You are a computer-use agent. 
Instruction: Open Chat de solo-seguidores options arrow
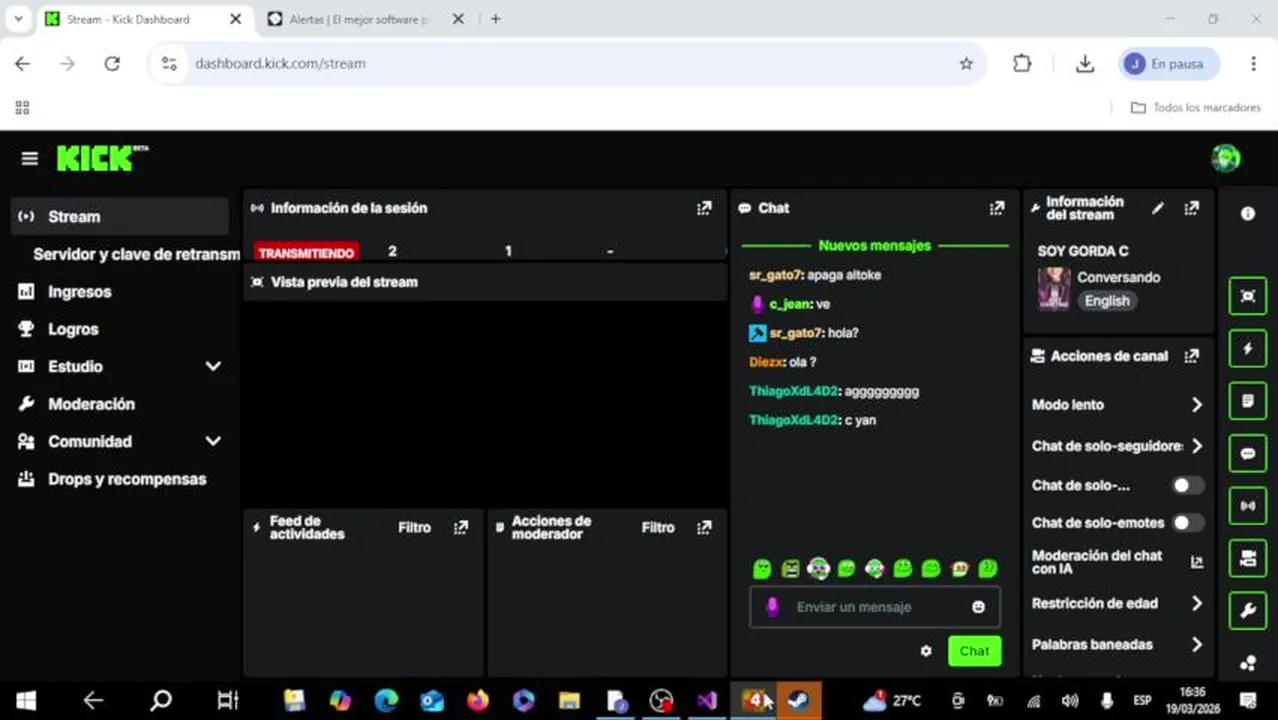[1197, 446]
